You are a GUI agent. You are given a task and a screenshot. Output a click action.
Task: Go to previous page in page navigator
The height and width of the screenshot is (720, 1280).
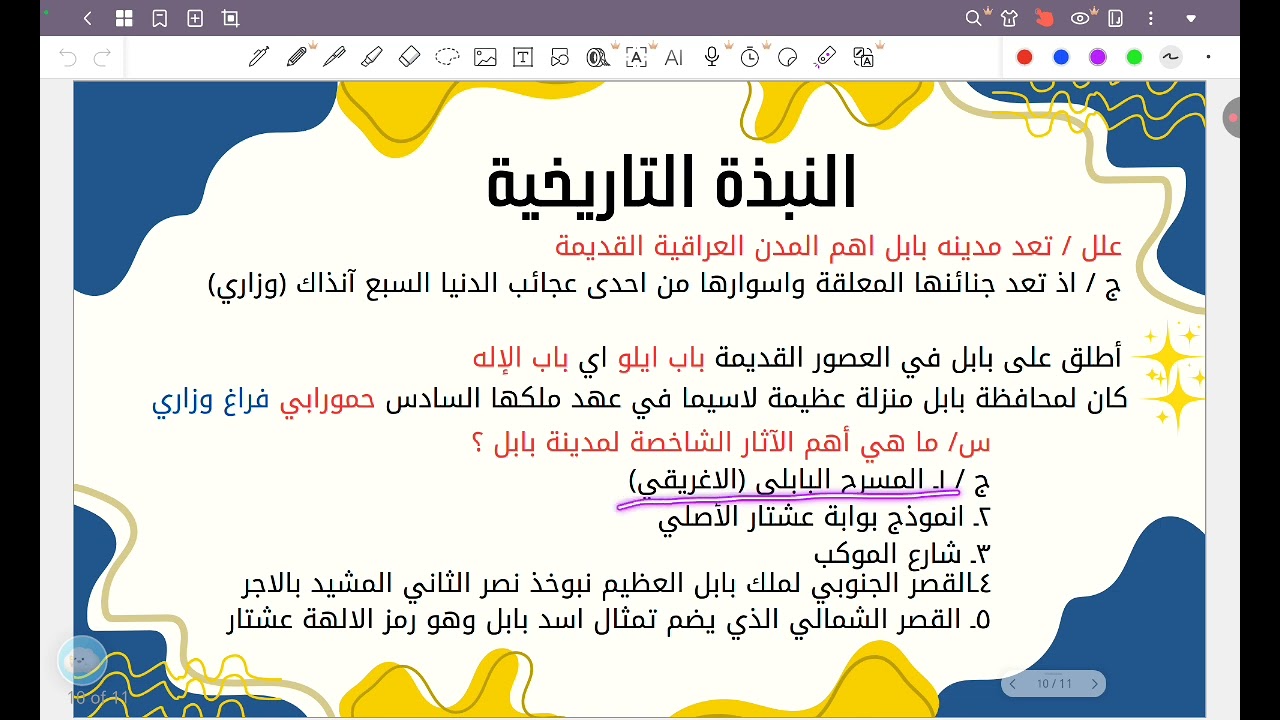click(1013, 684)
